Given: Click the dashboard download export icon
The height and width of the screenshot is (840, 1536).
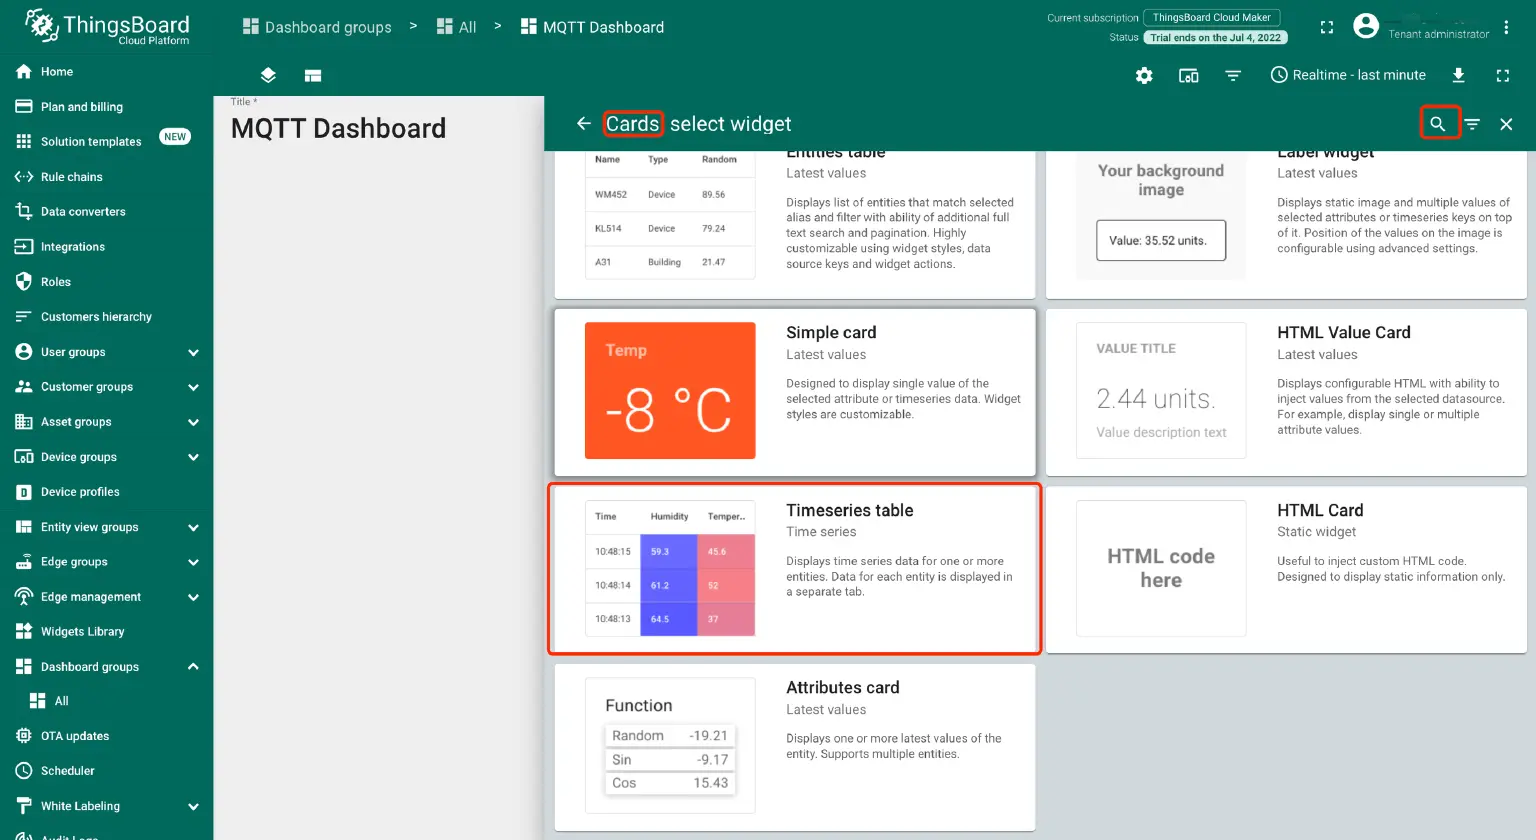Looking at the screenshot, I should 1459,75.
